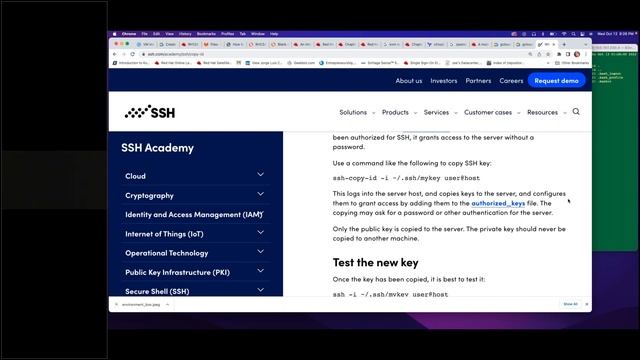The image size is (640, 360).
Task: Click the SSH website search magnifier
Action: tap(576, 111)
